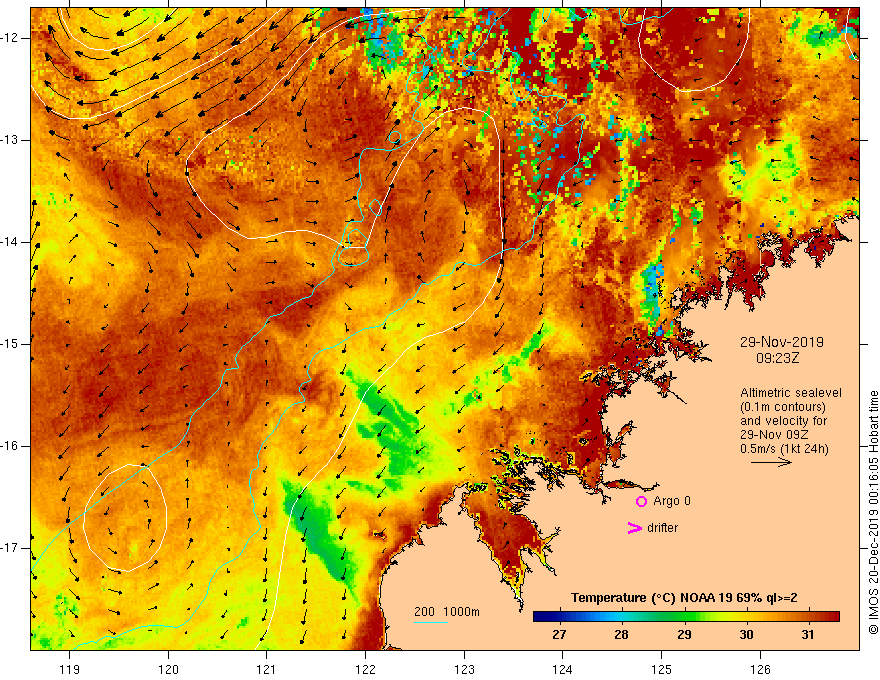Click the time label 09:23Z
Image resolution: width=880 pixels, height=680 pixels.
[x=777, y=357]
